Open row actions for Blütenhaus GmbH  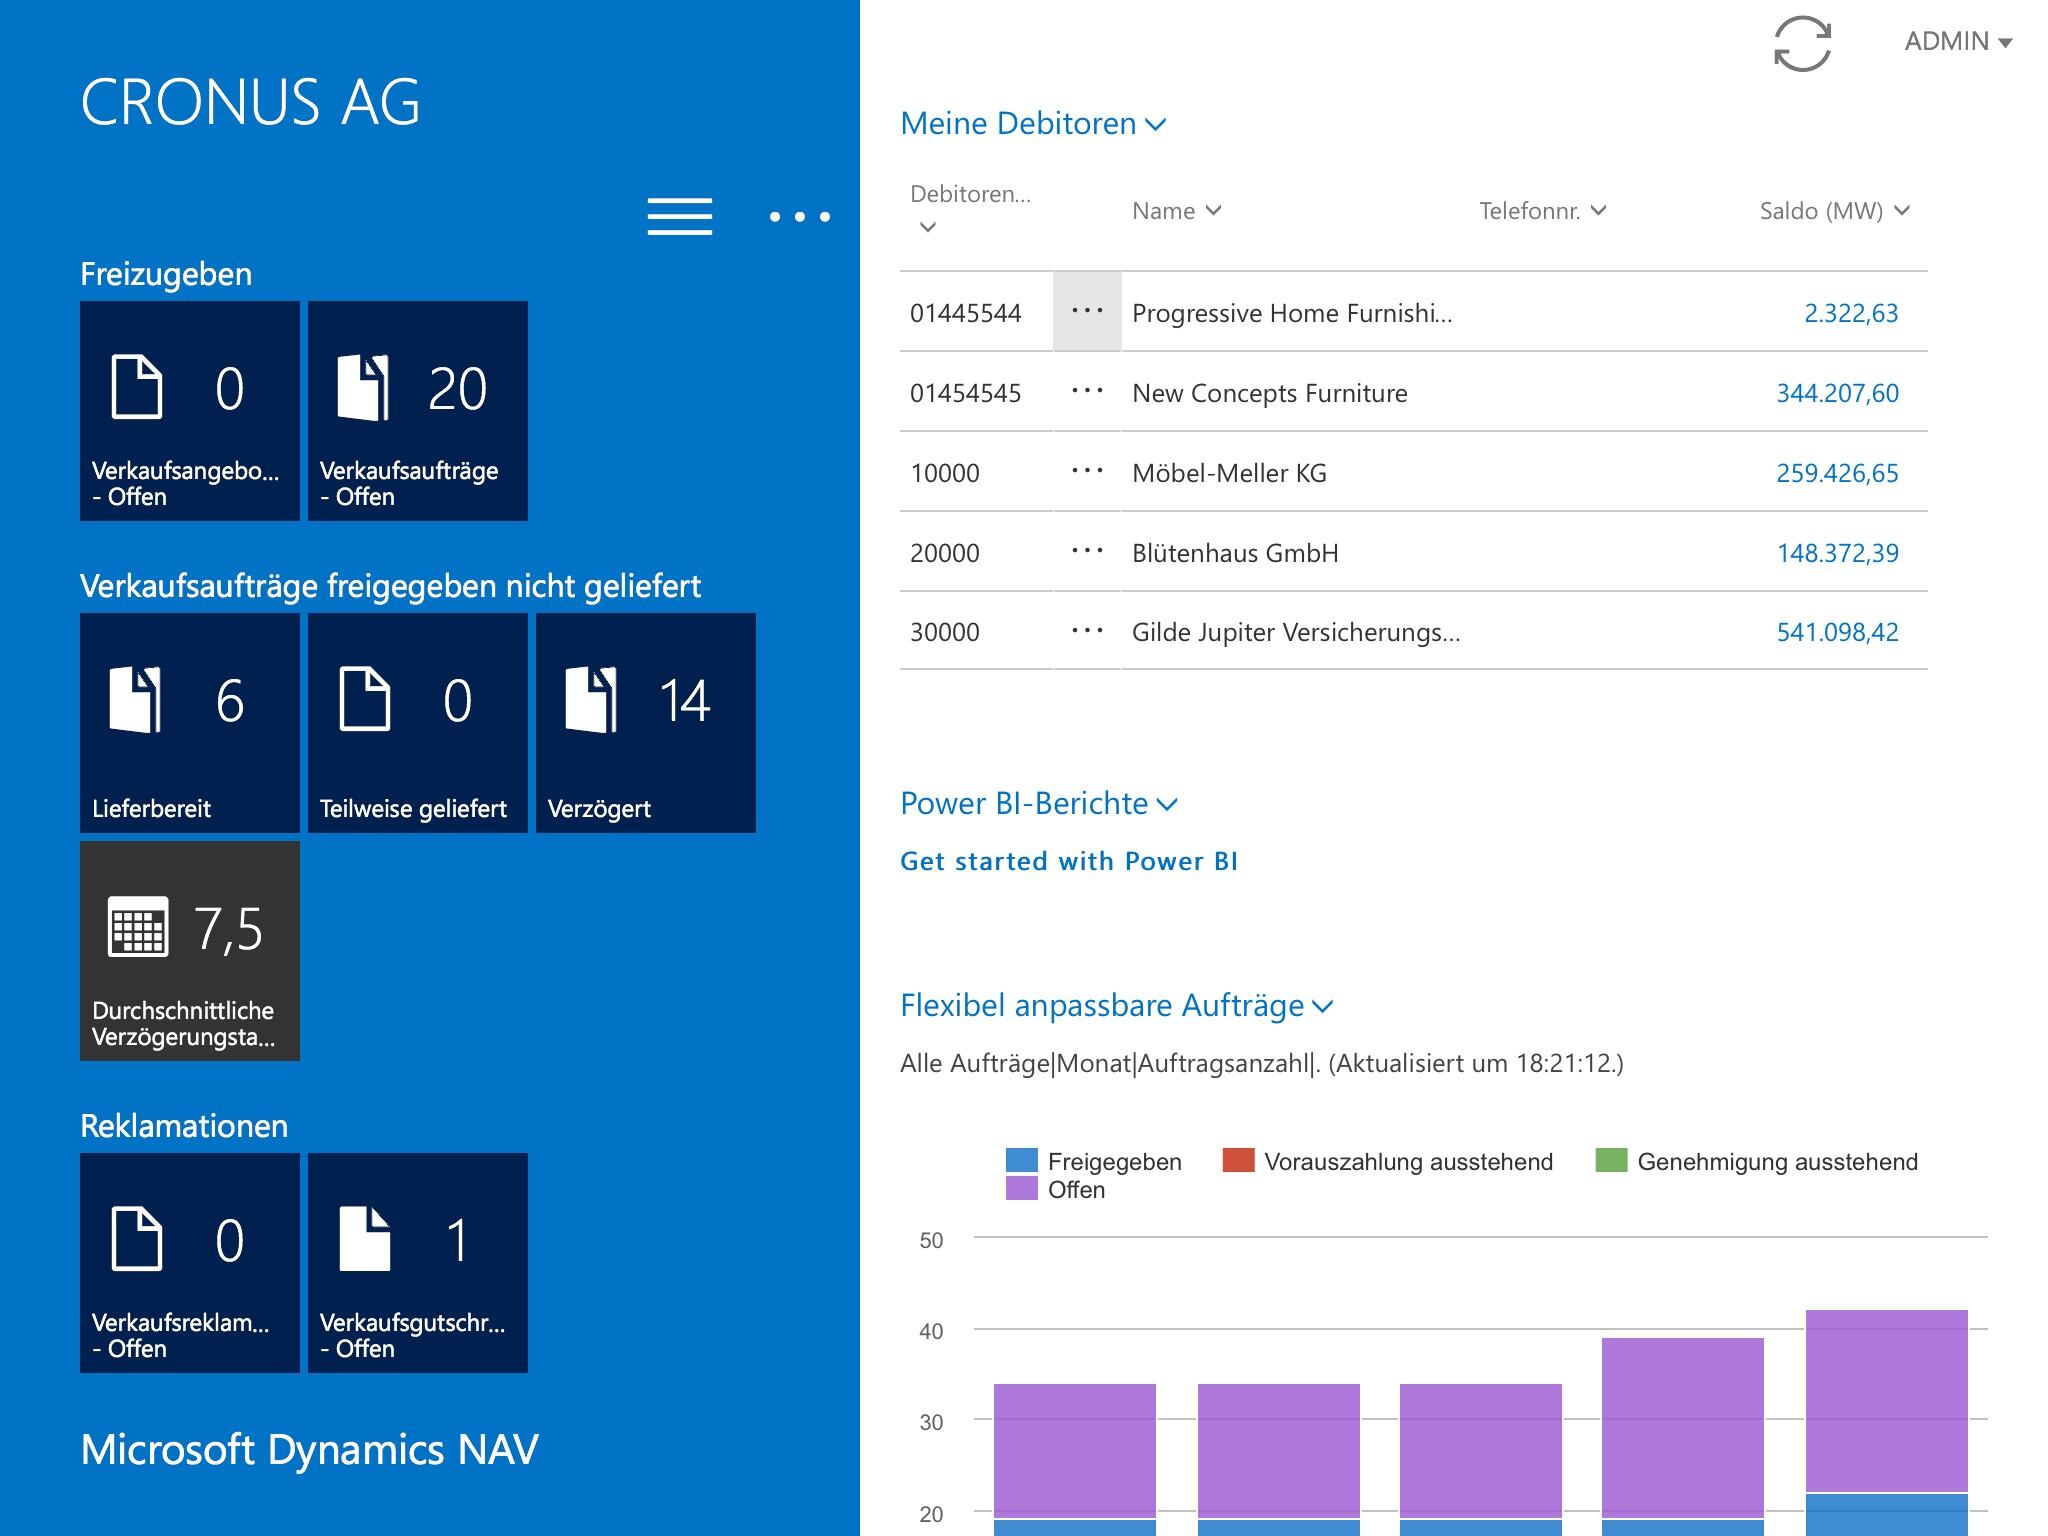1087,552
